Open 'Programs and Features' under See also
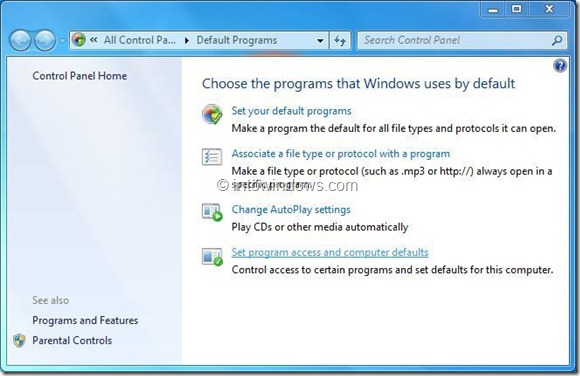 coord(85,320)
